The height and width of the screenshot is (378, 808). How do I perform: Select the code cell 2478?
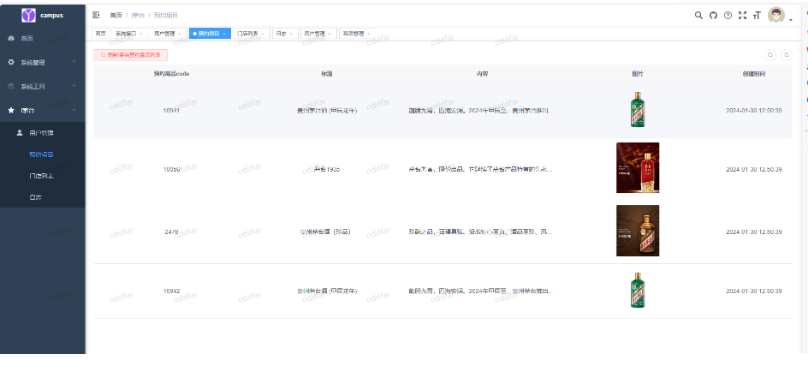(171, 232)
